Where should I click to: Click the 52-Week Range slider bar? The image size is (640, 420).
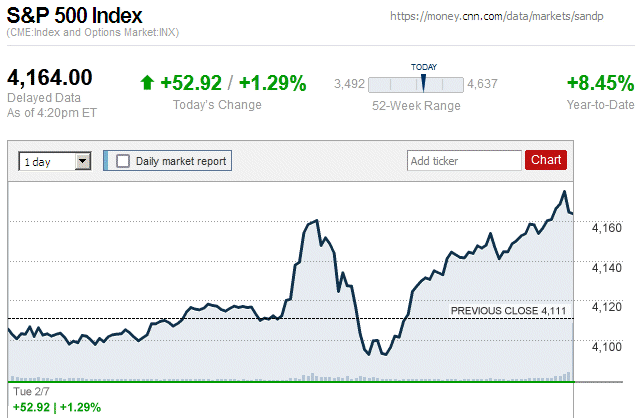(x=416, y=85)
